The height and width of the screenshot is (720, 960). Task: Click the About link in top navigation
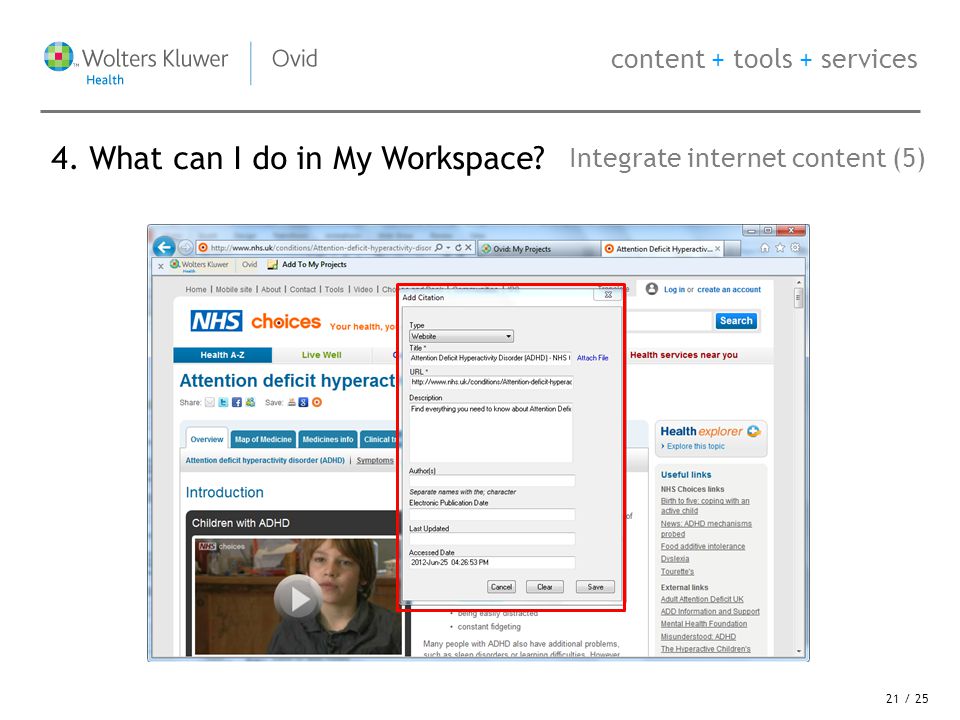tap(271, 290)
